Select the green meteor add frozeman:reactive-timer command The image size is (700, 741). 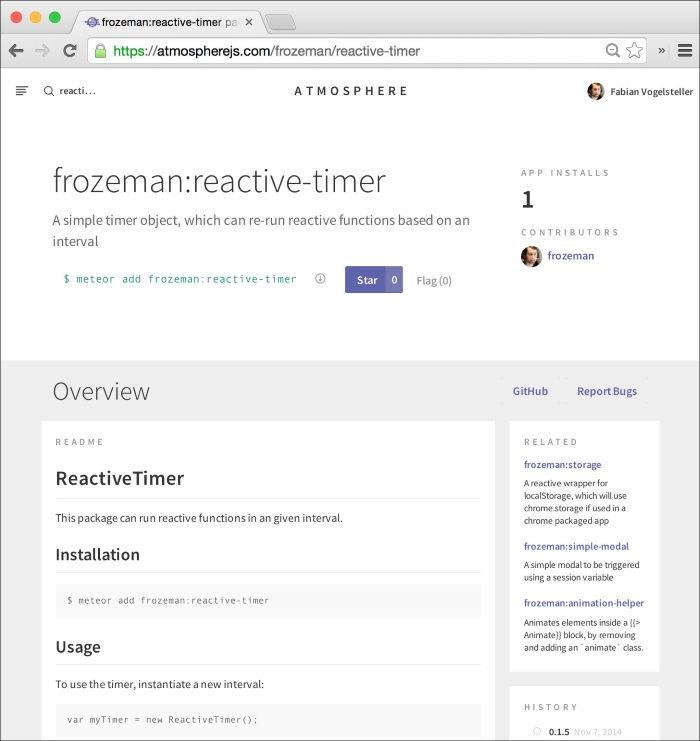180,279
